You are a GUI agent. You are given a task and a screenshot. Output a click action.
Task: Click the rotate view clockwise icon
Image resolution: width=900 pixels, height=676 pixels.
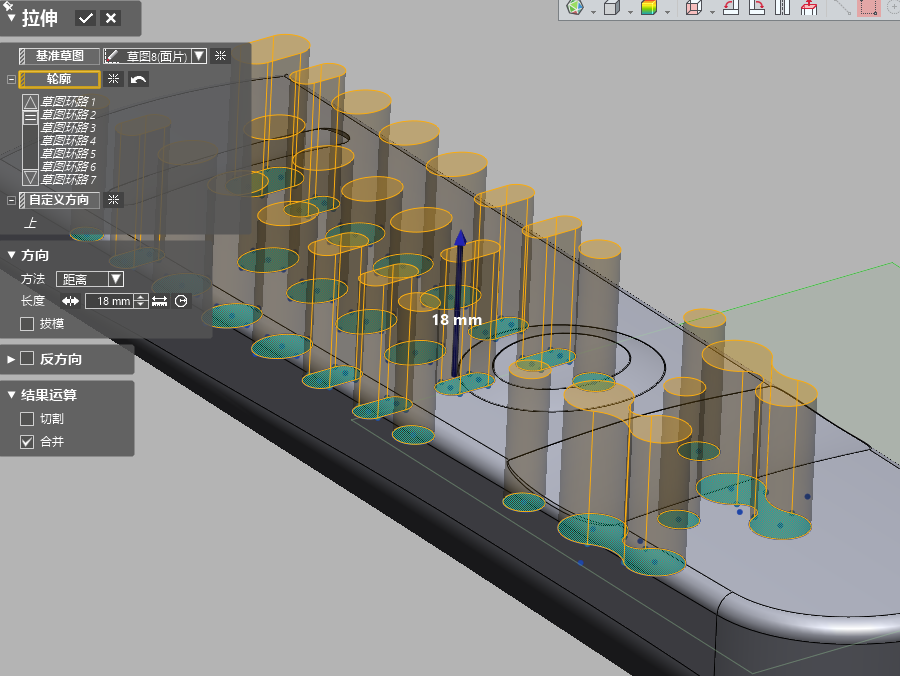pos(757,7)
